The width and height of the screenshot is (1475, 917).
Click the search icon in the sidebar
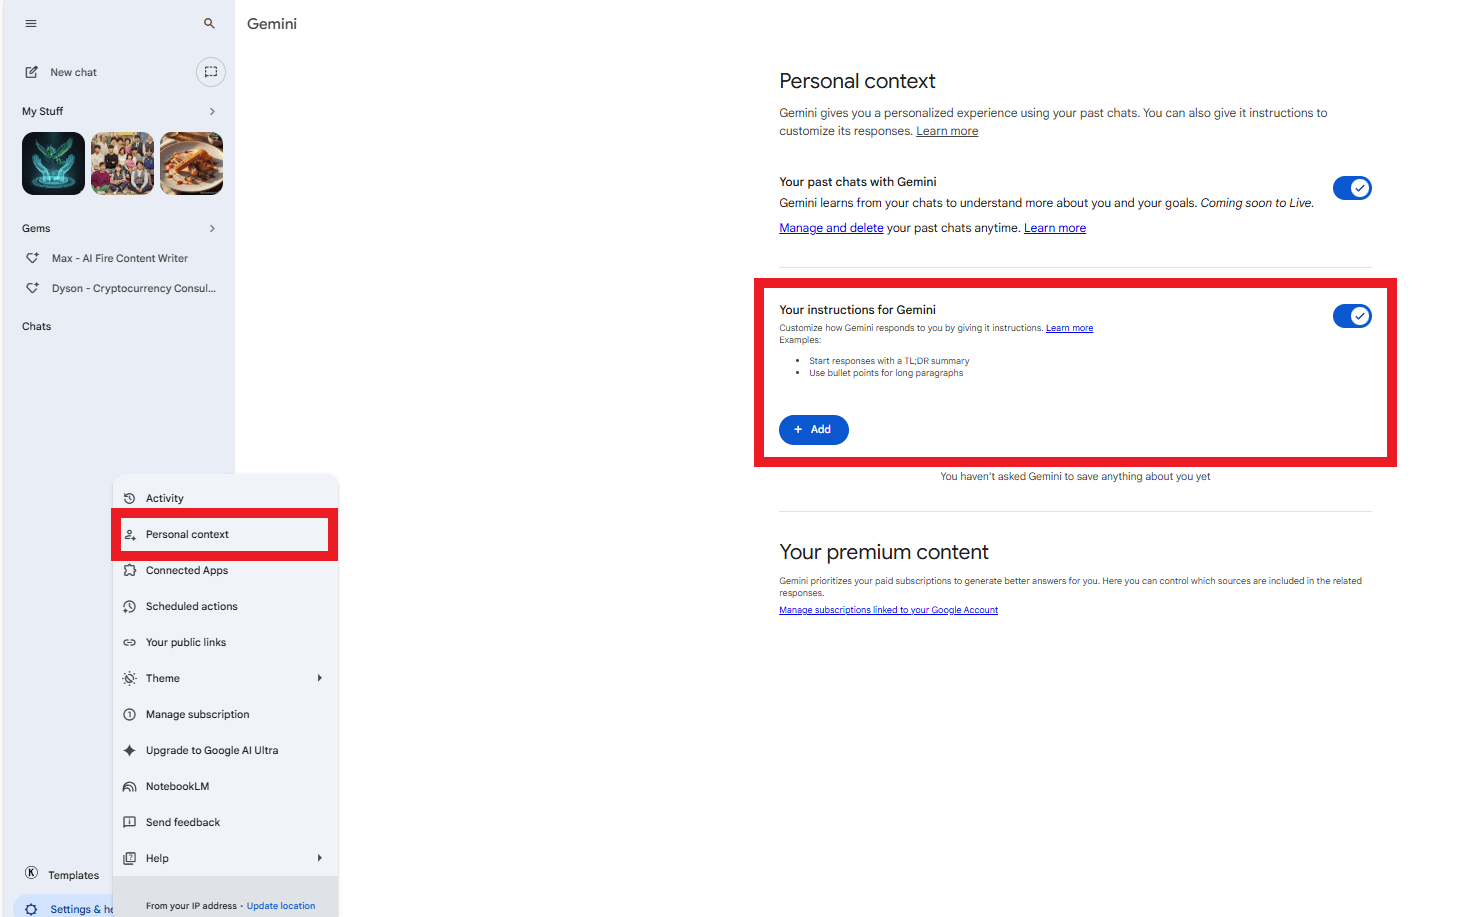pos(209,22)
